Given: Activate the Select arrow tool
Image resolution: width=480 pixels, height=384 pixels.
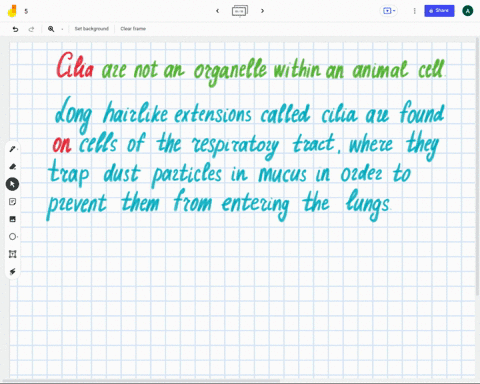Looking at the screenshot, I should coord(12,184).
